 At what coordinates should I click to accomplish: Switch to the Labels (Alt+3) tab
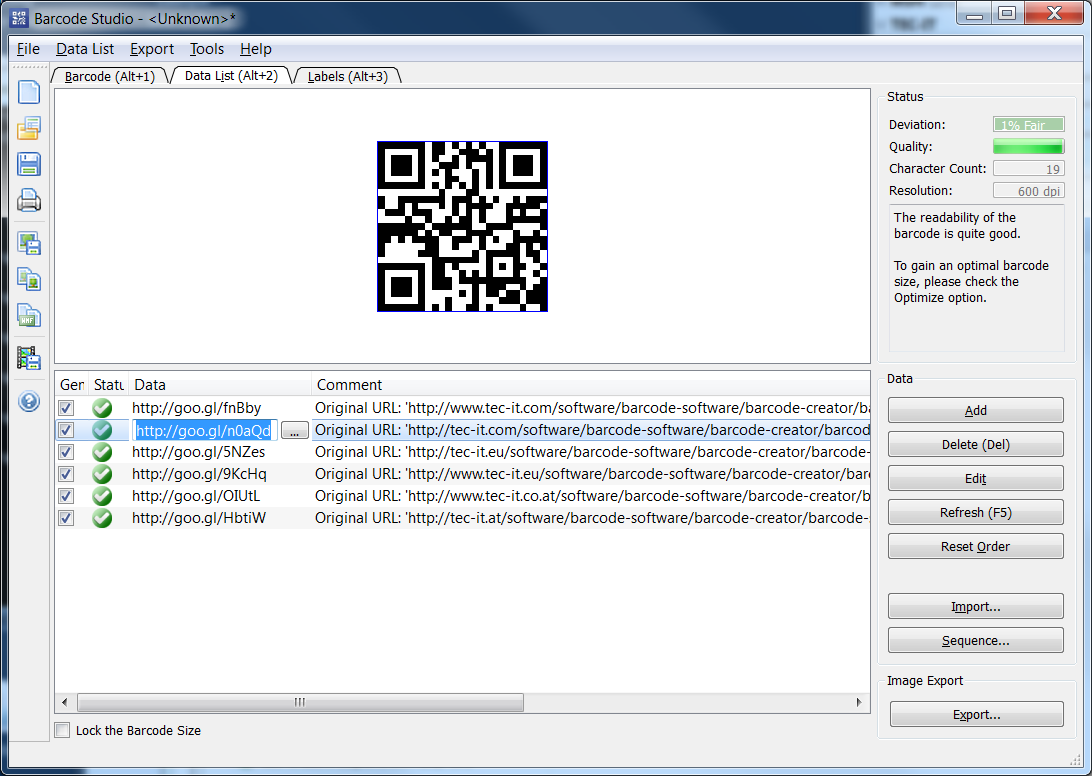point(348,76)
